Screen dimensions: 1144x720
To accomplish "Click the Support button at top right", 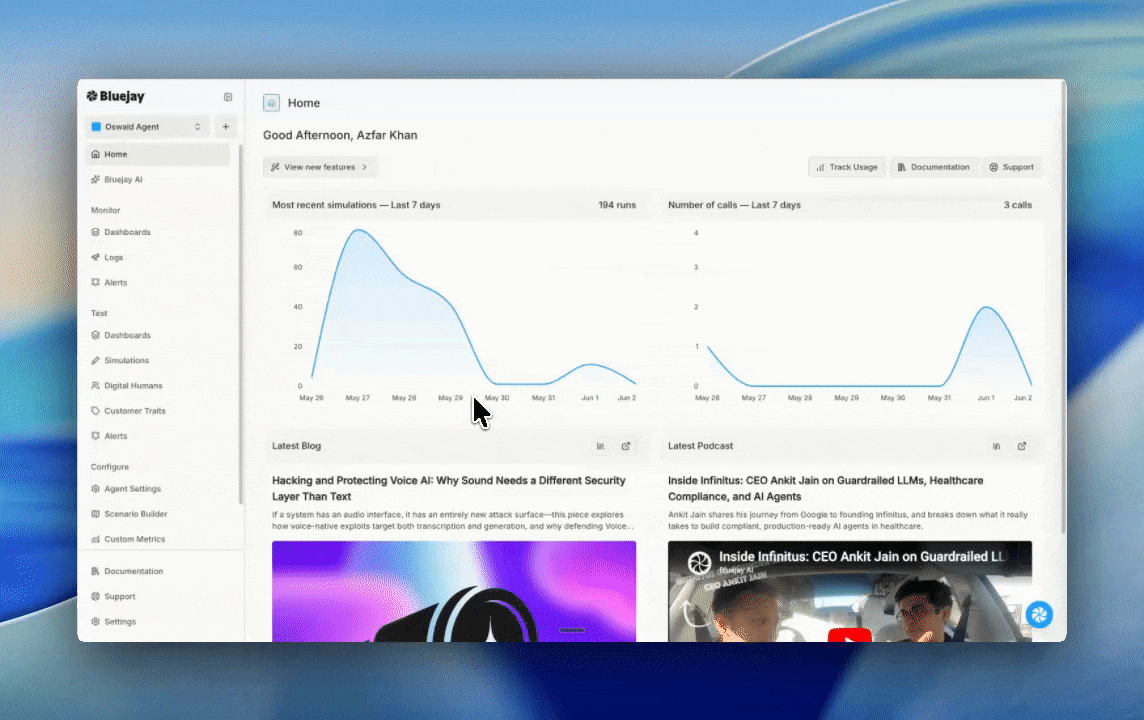I will [1011, 167].
